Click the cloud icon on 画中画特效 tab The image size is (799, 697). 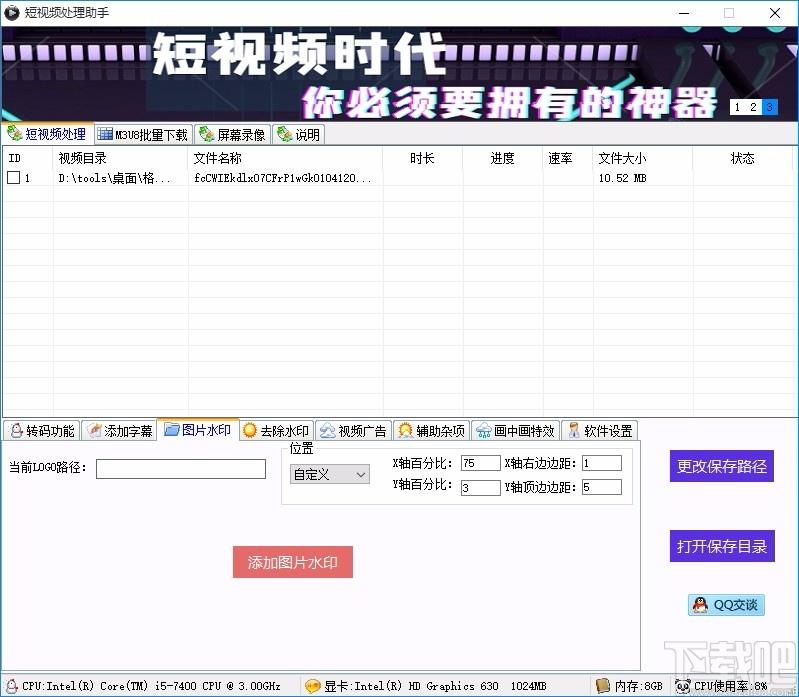483,431
